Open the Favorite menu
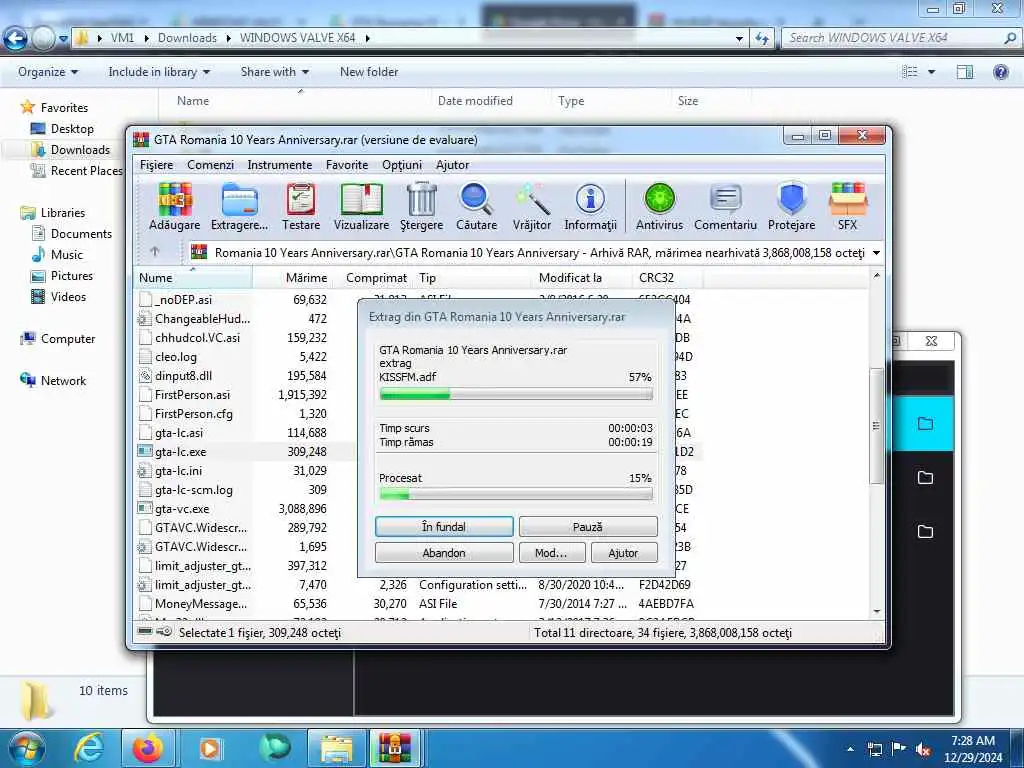The width and height of the screenshot is (1024, 768). [347, 165]
